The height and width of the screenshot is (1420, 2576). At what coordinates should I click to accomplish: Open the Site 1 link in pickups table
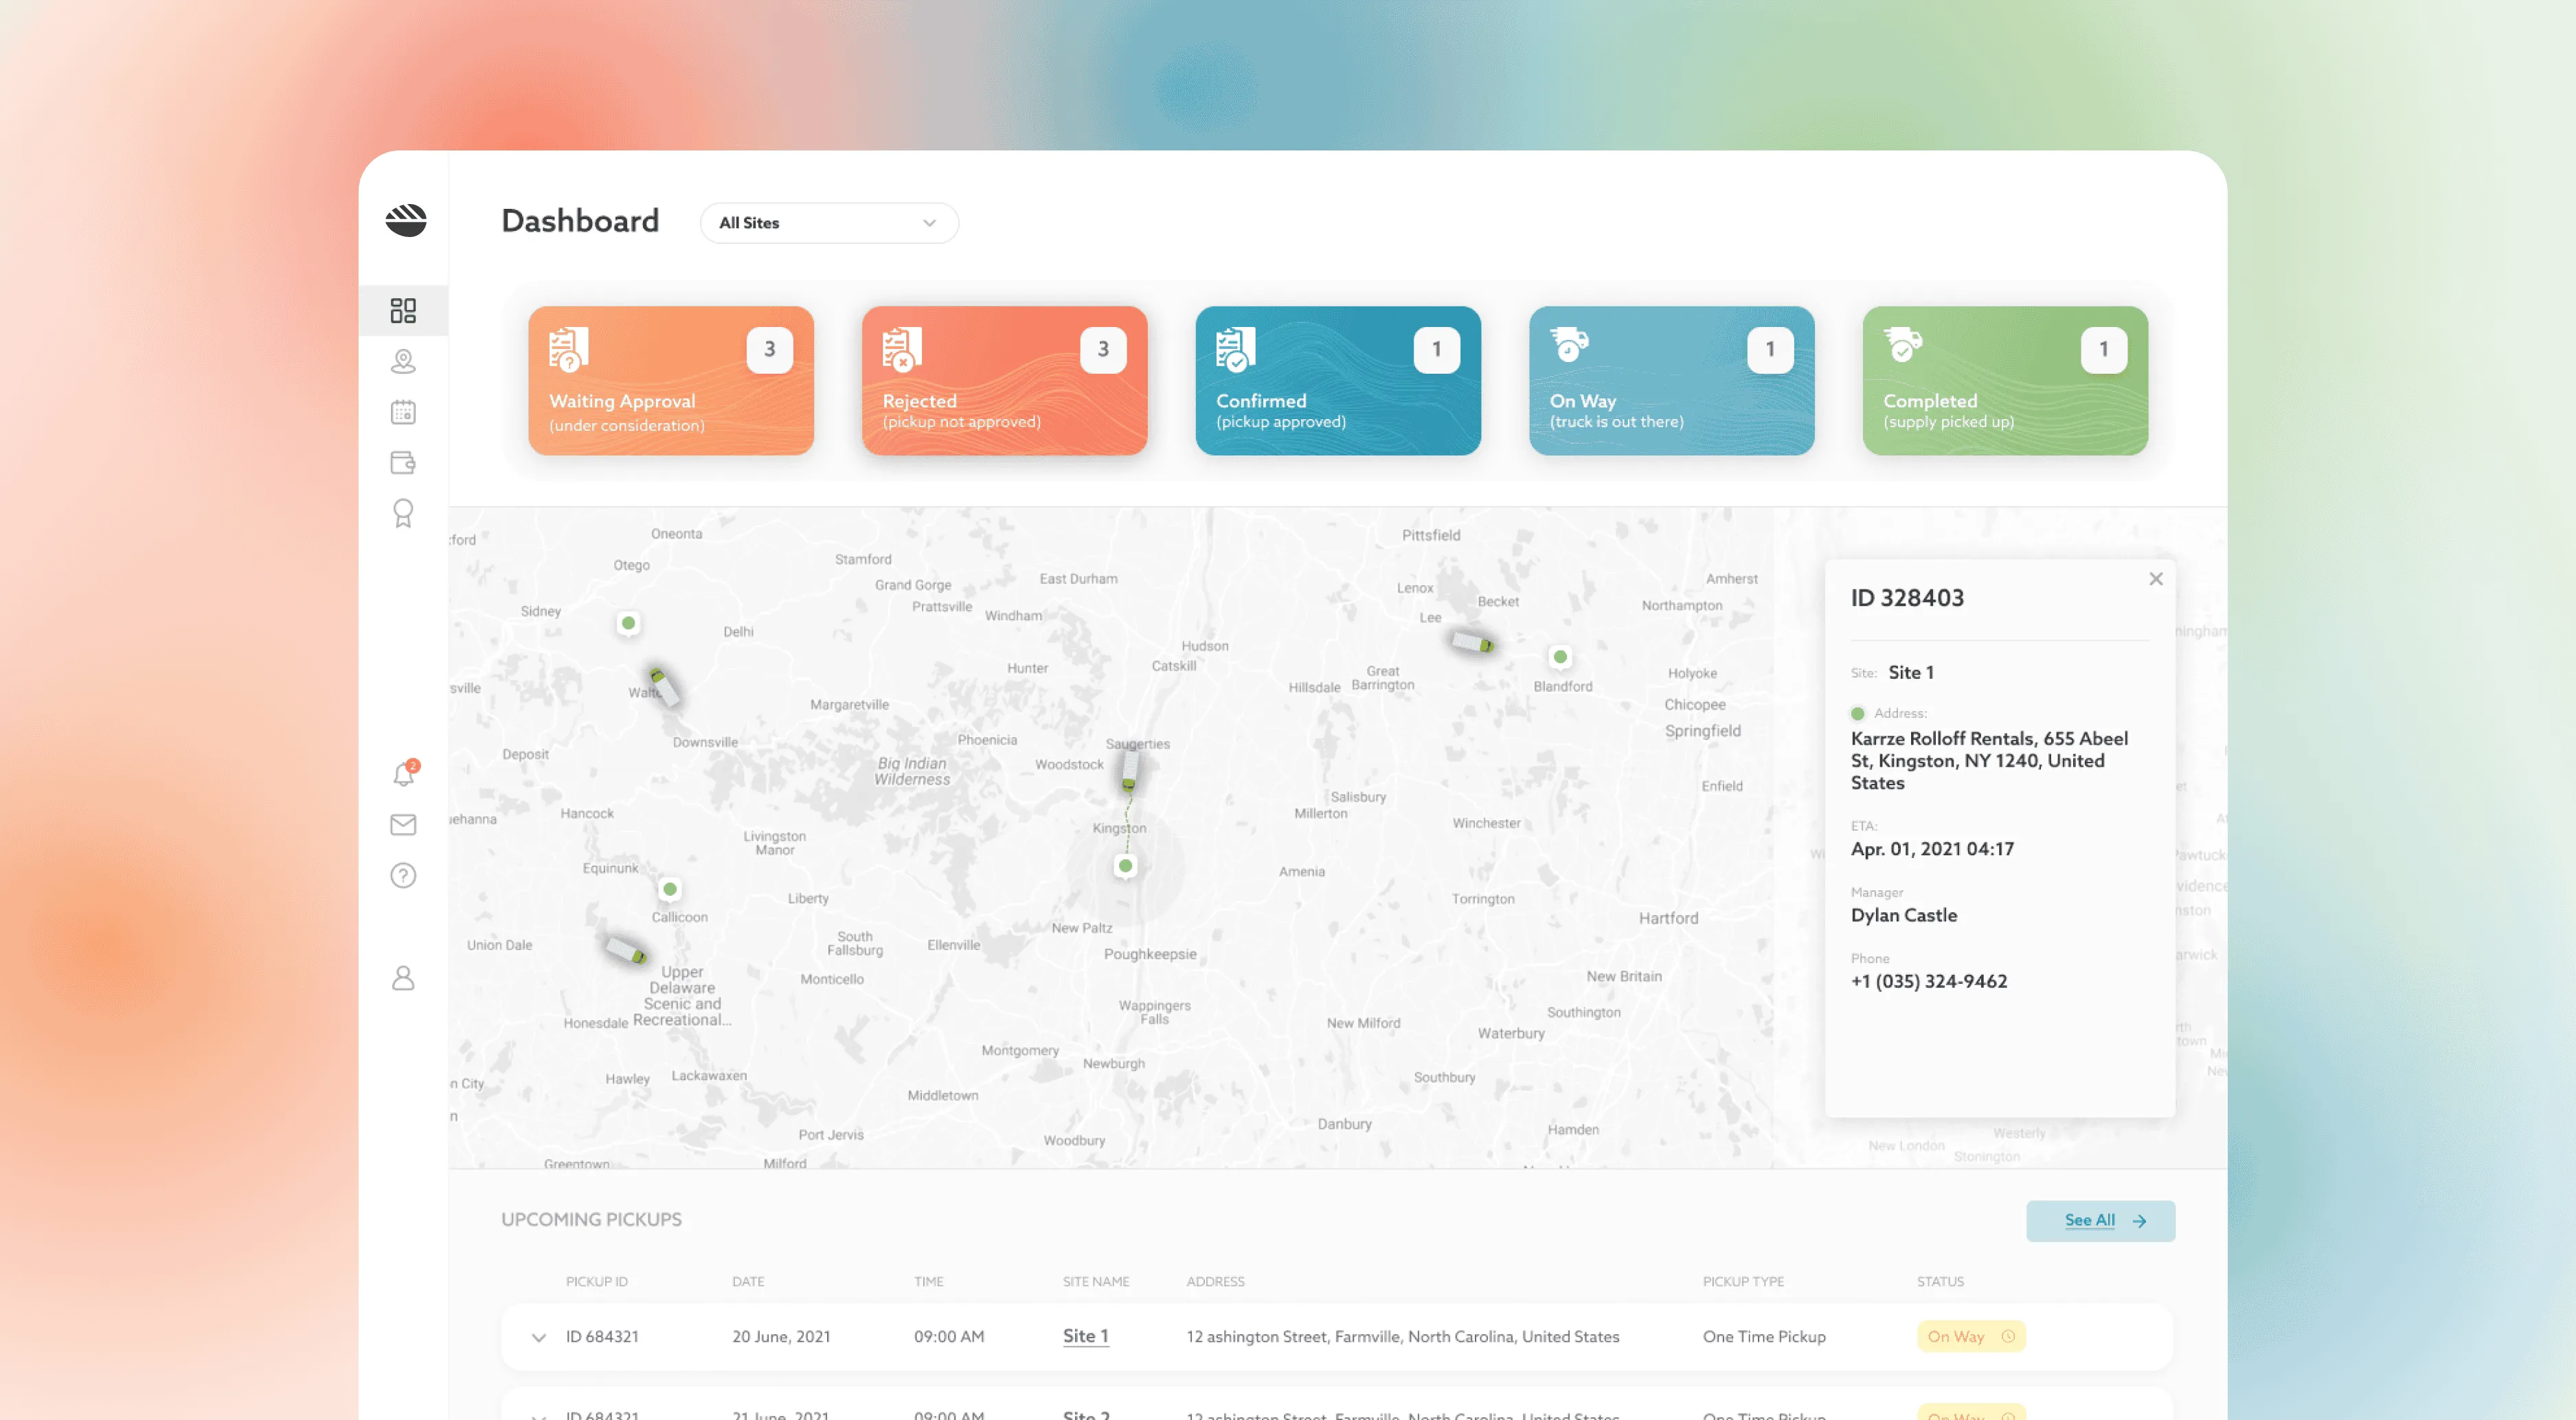(x=1085, y=1336)
